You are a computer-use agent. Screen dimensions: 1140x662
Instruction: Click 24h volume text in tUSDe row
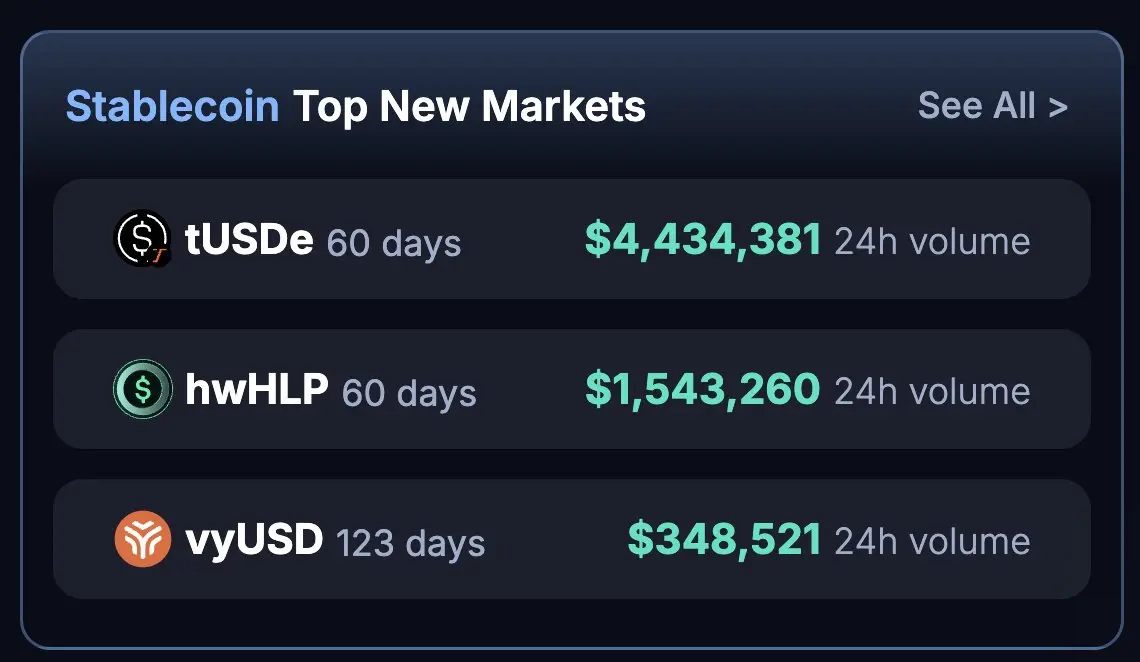932,242
